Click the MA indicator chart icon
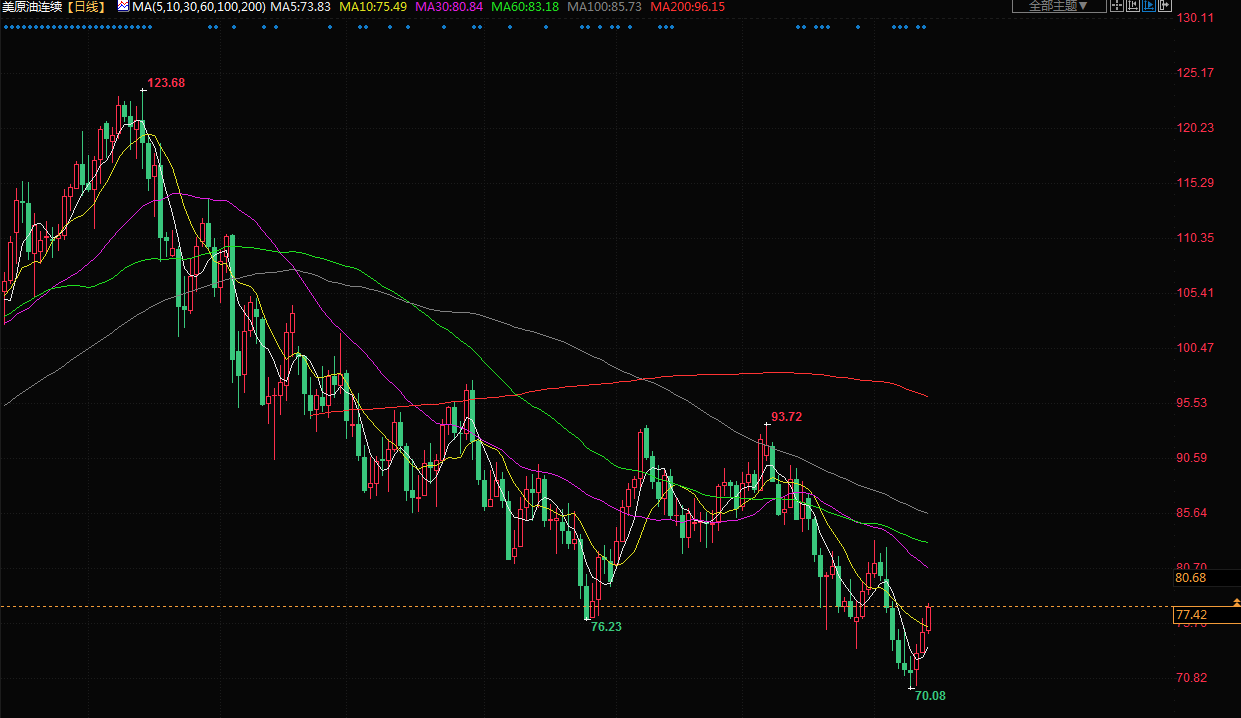1241x718 pixels. click(123, 6)
